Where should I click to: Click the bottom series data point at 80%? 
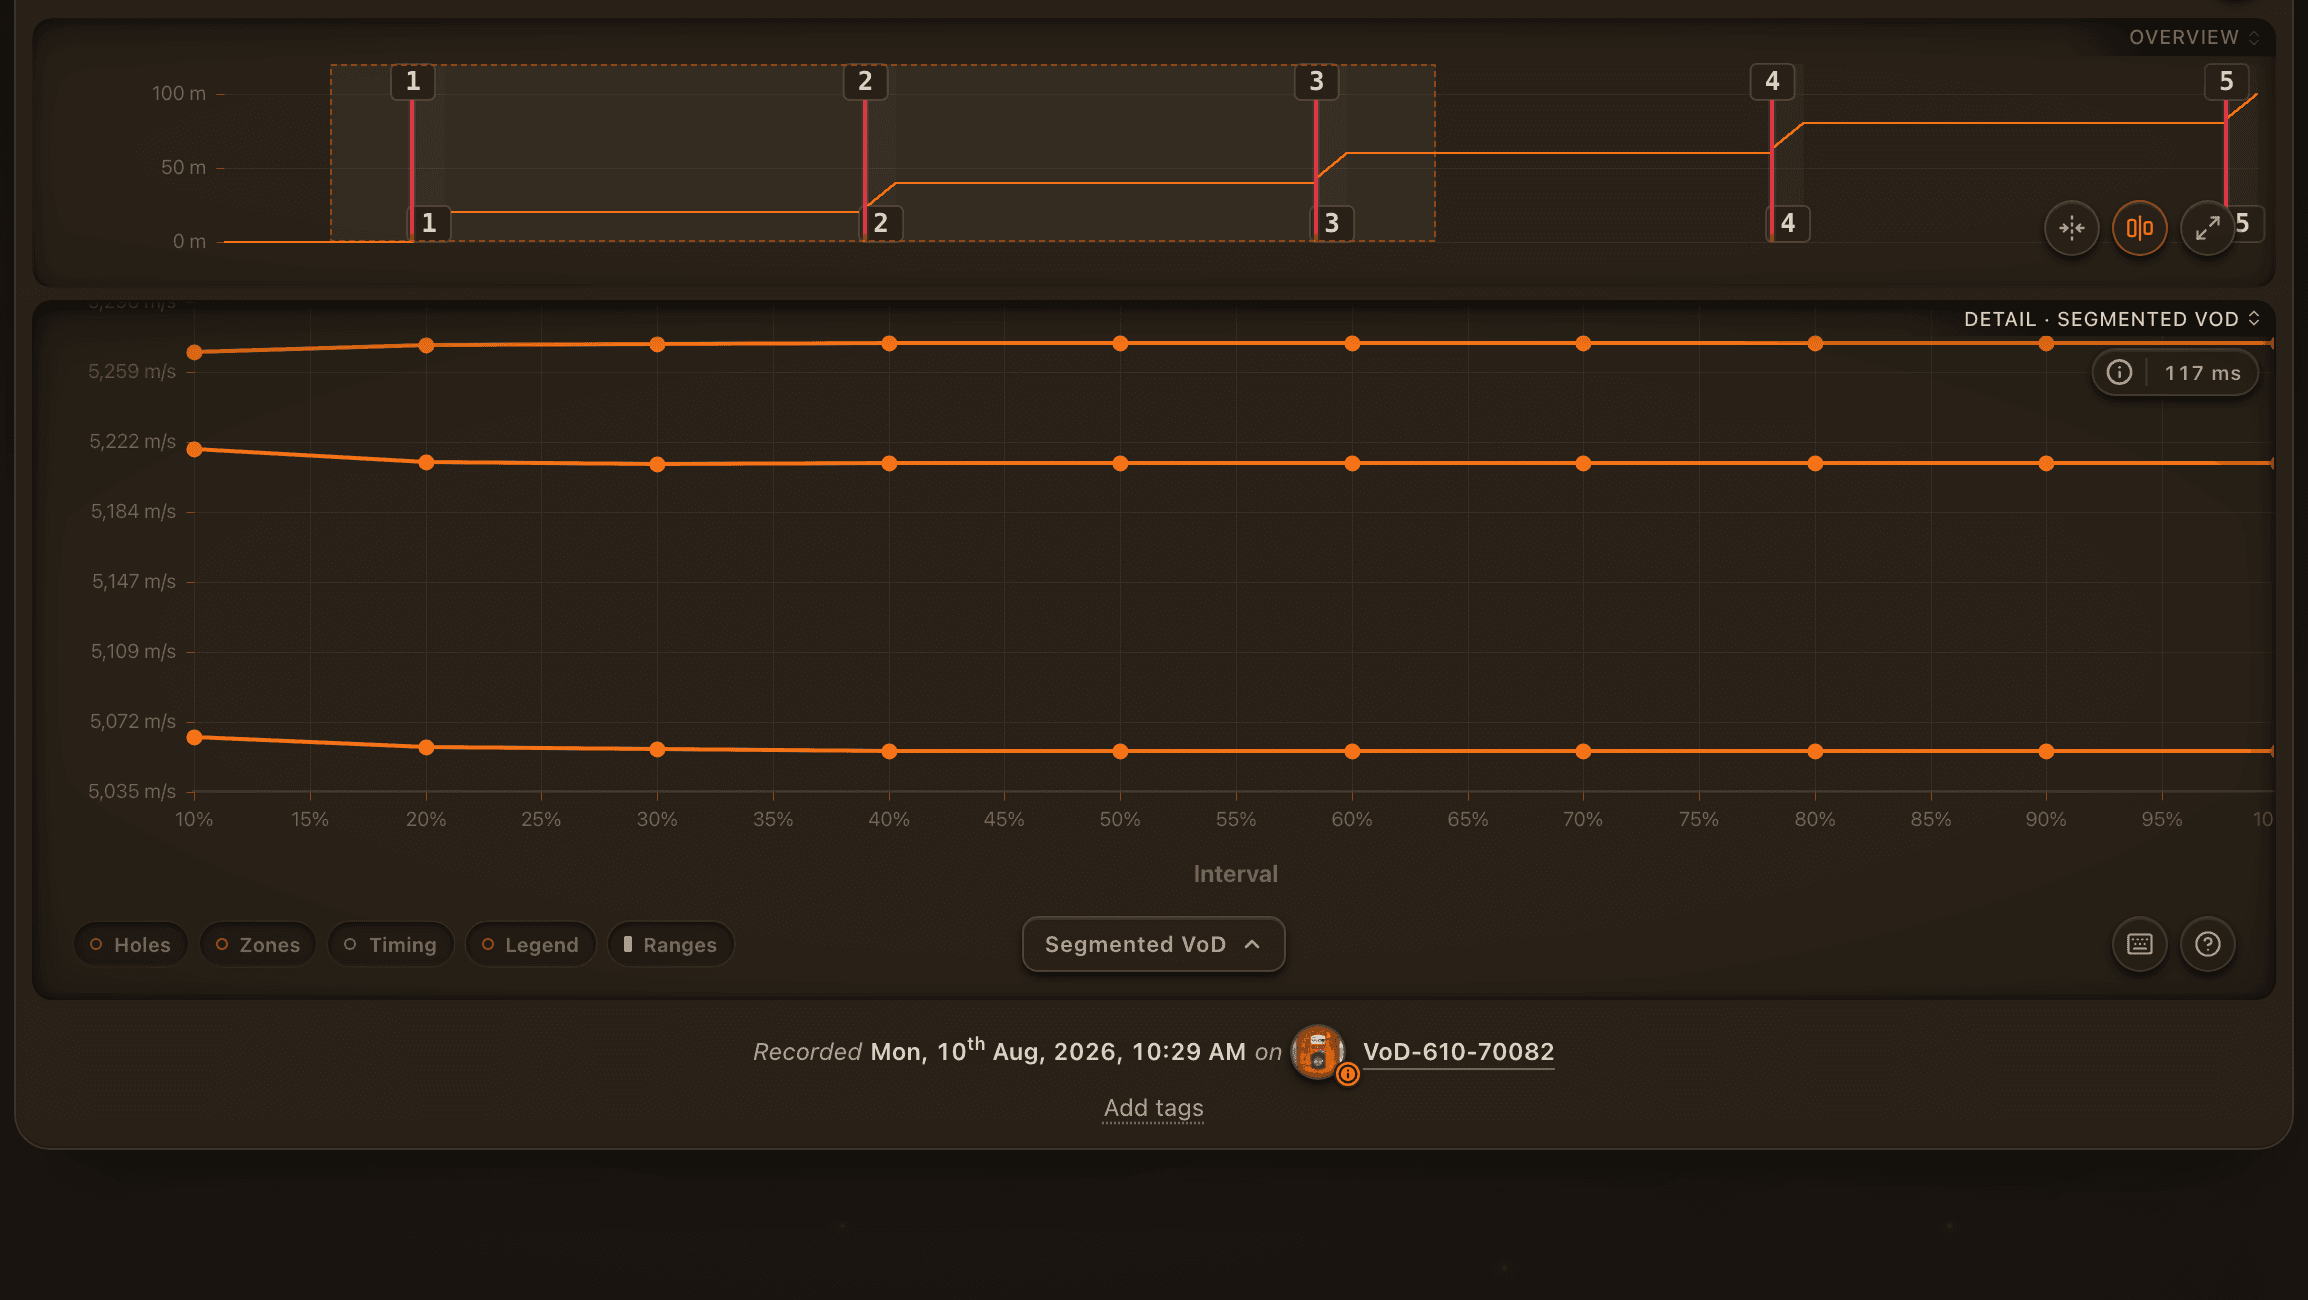pos(1815,751)
